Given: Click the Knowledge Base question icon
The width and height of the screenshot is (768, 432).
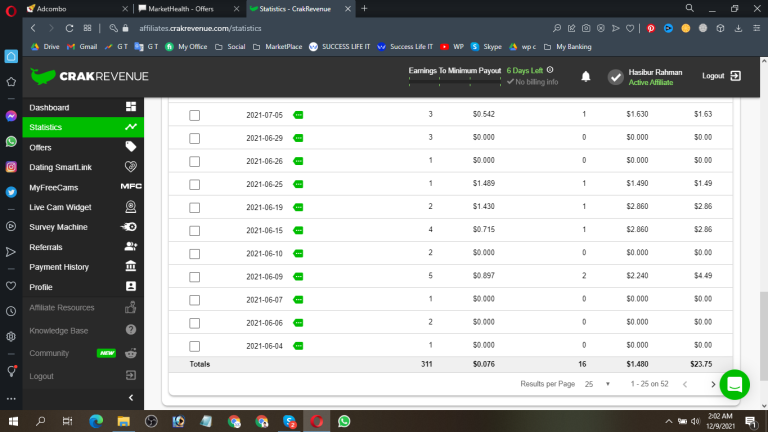Looking at the screenshot, I should coord(131,330).
